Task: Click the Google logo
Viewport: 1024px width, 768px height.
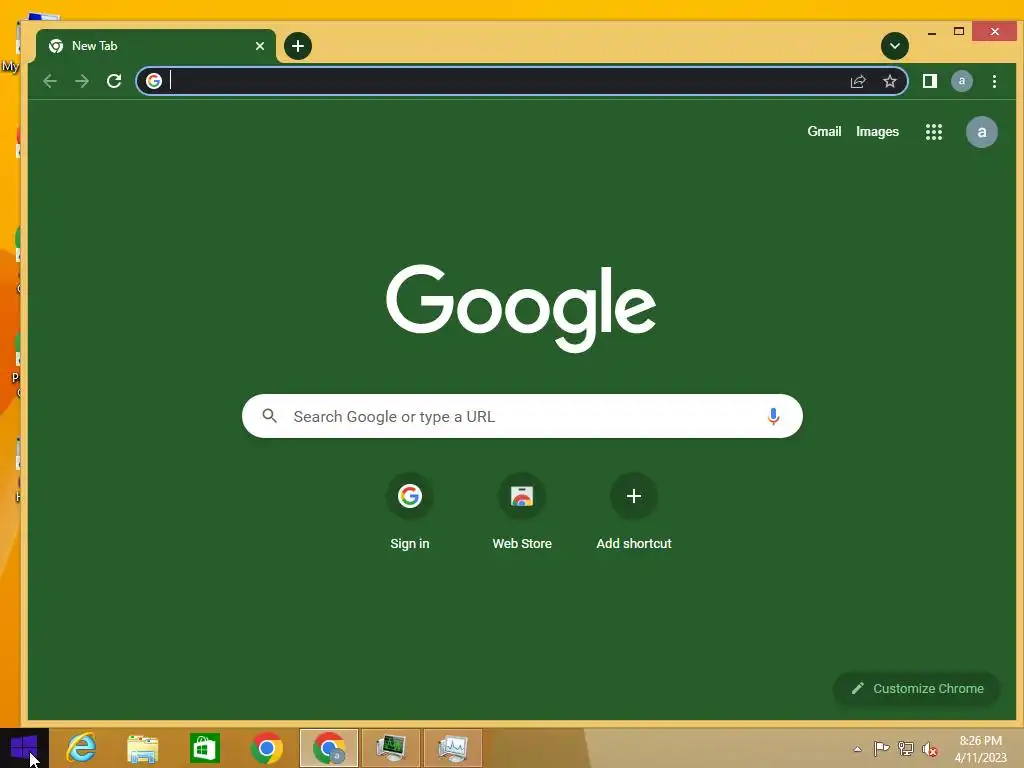Action: point(520,308)
